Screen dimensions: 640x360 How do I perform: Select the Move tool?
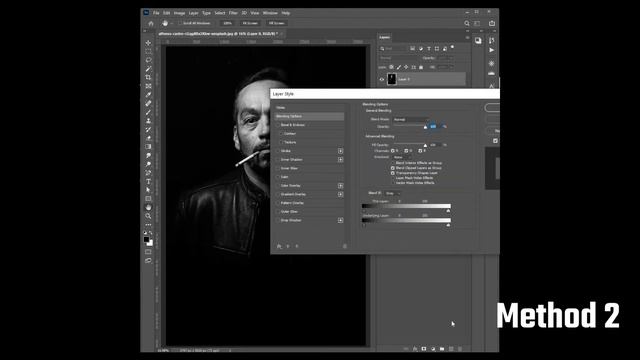[148, 43]
